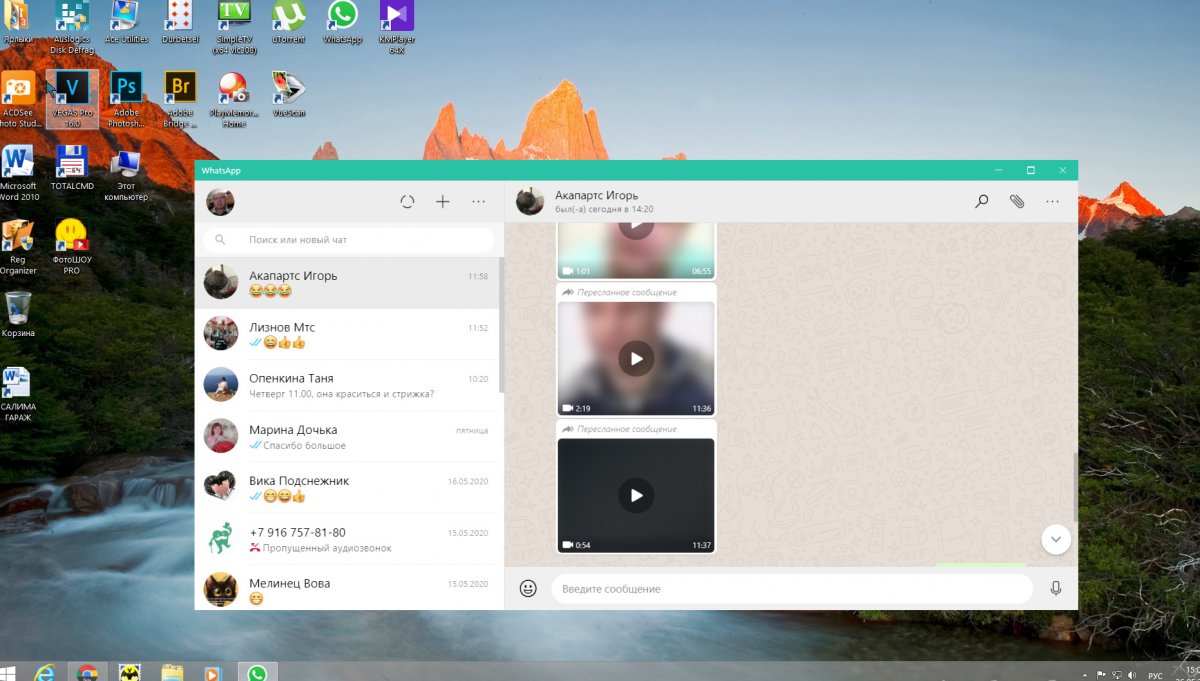This screenshot has width=1200, height=681.
Task: Start a new chat with plus icon
Action: pos(443,202)
